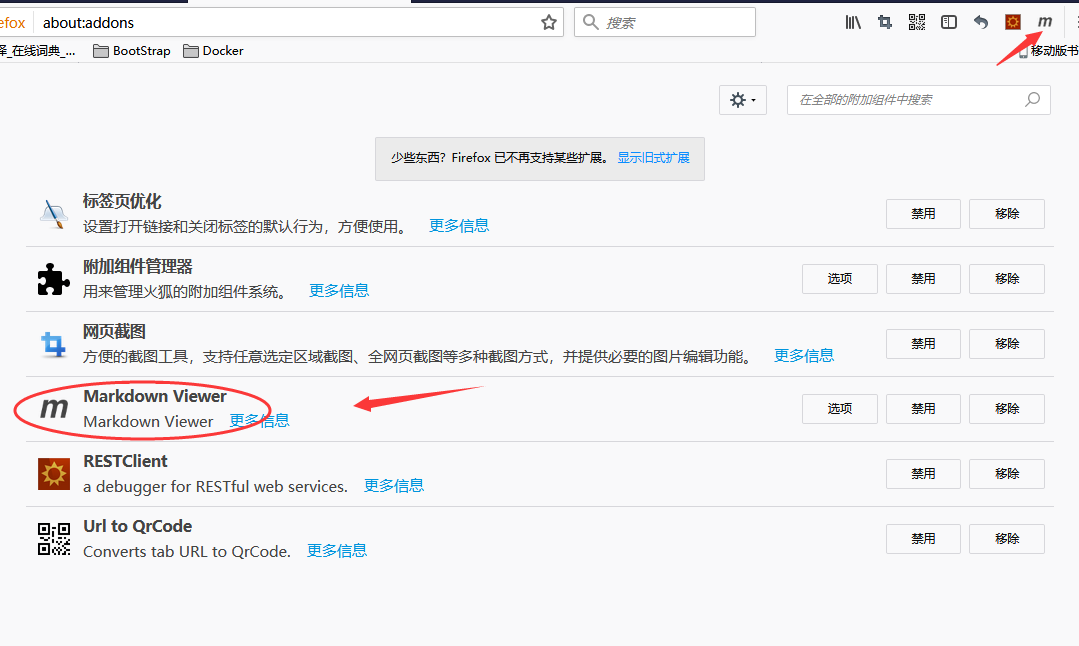1079x646 pixels.
Task: Click the 显示旧式扩展 link
Action: coord(653,156)
